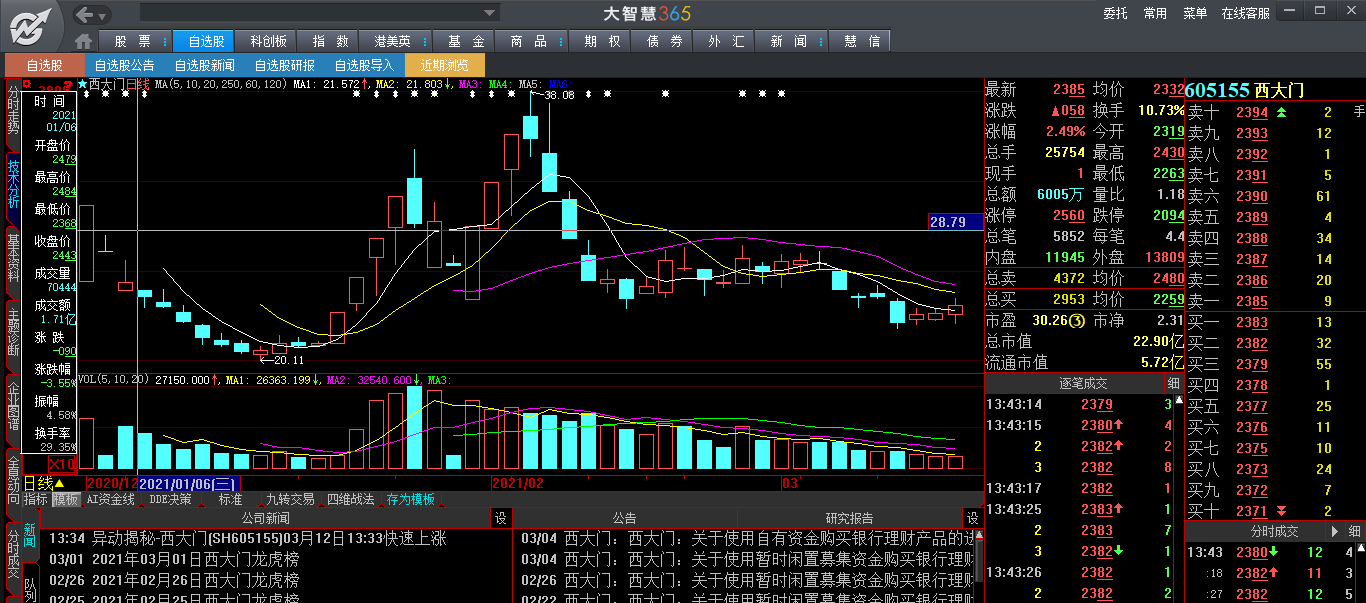Click the 设 settings icon beside 公司新闻
Viewport: 1366px width, 603px height.
pyautogui.click(x=500, y=518)
